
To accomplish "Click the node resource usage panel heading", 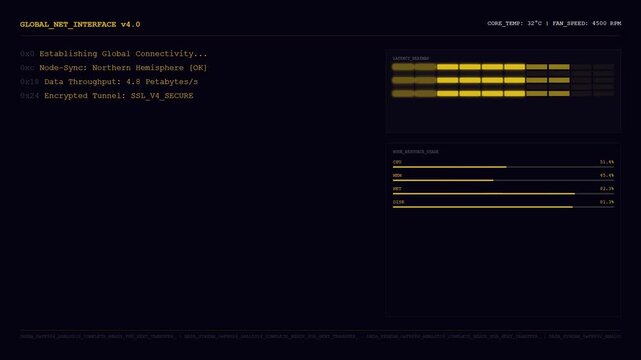I will click(x=416, y=152).
